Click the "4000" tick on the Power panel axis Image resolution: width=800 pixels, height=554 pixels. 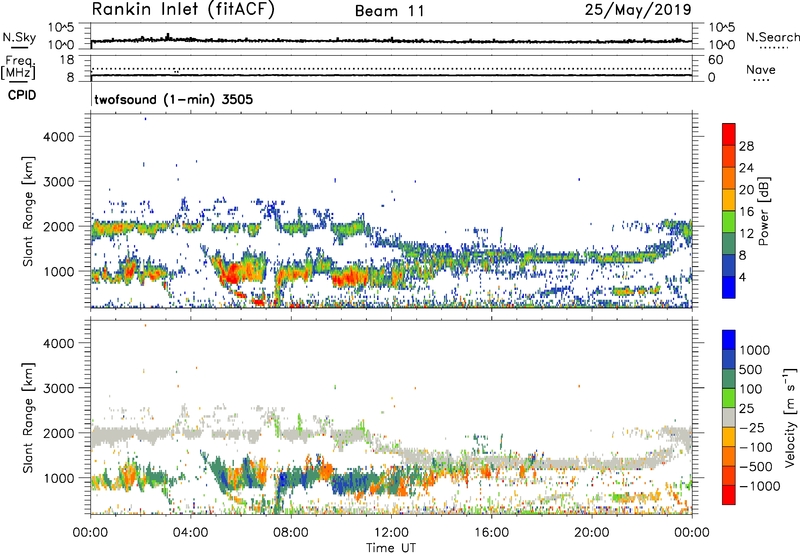point(59,137)
